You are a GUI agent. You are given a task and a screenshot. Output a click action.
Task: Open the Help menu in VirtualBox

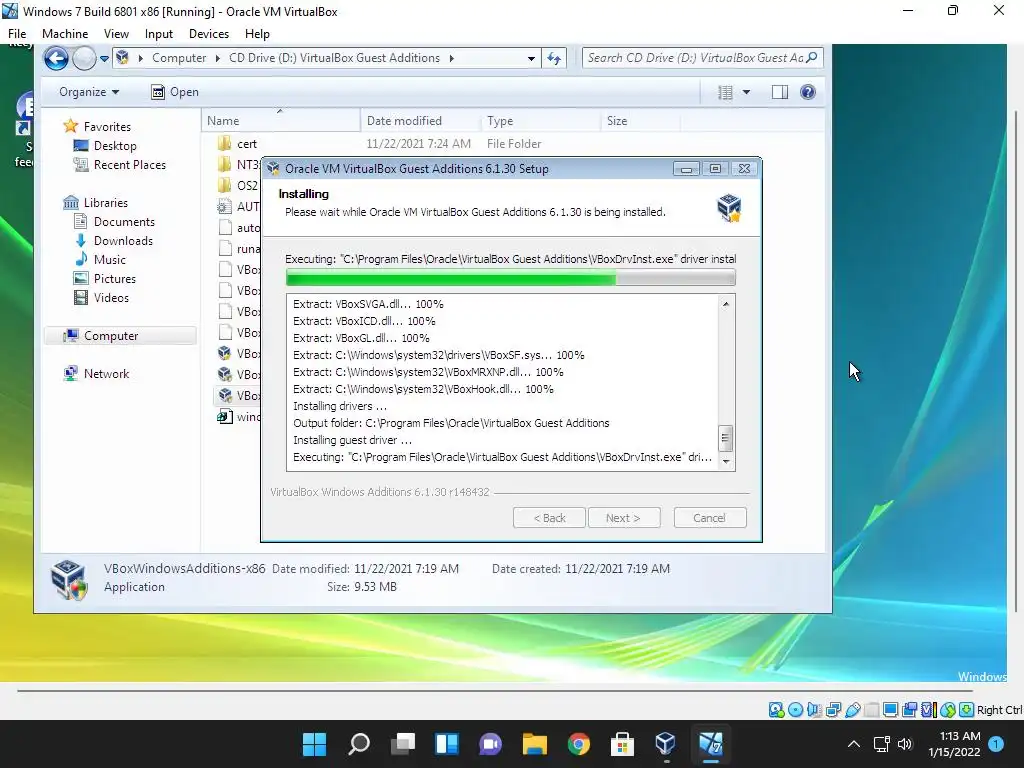coord(257,34)
